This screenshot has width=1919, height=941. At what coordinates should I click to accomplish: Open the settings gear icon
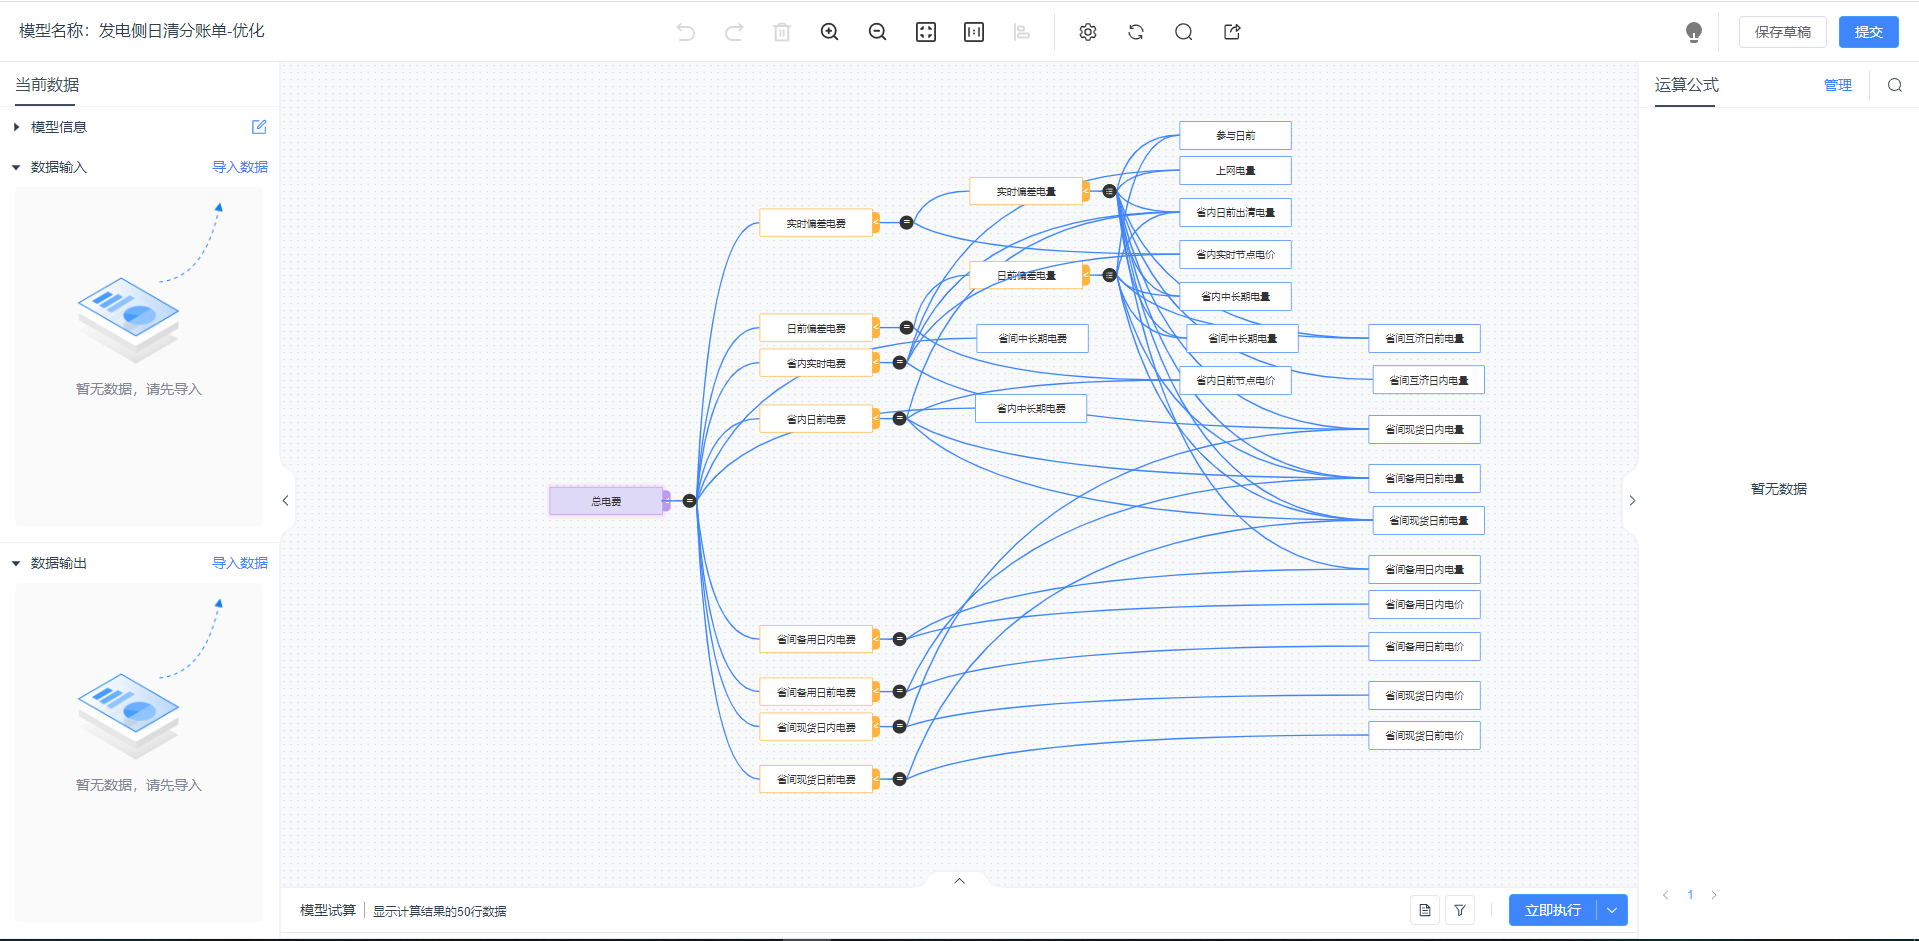pos(1088,32)
